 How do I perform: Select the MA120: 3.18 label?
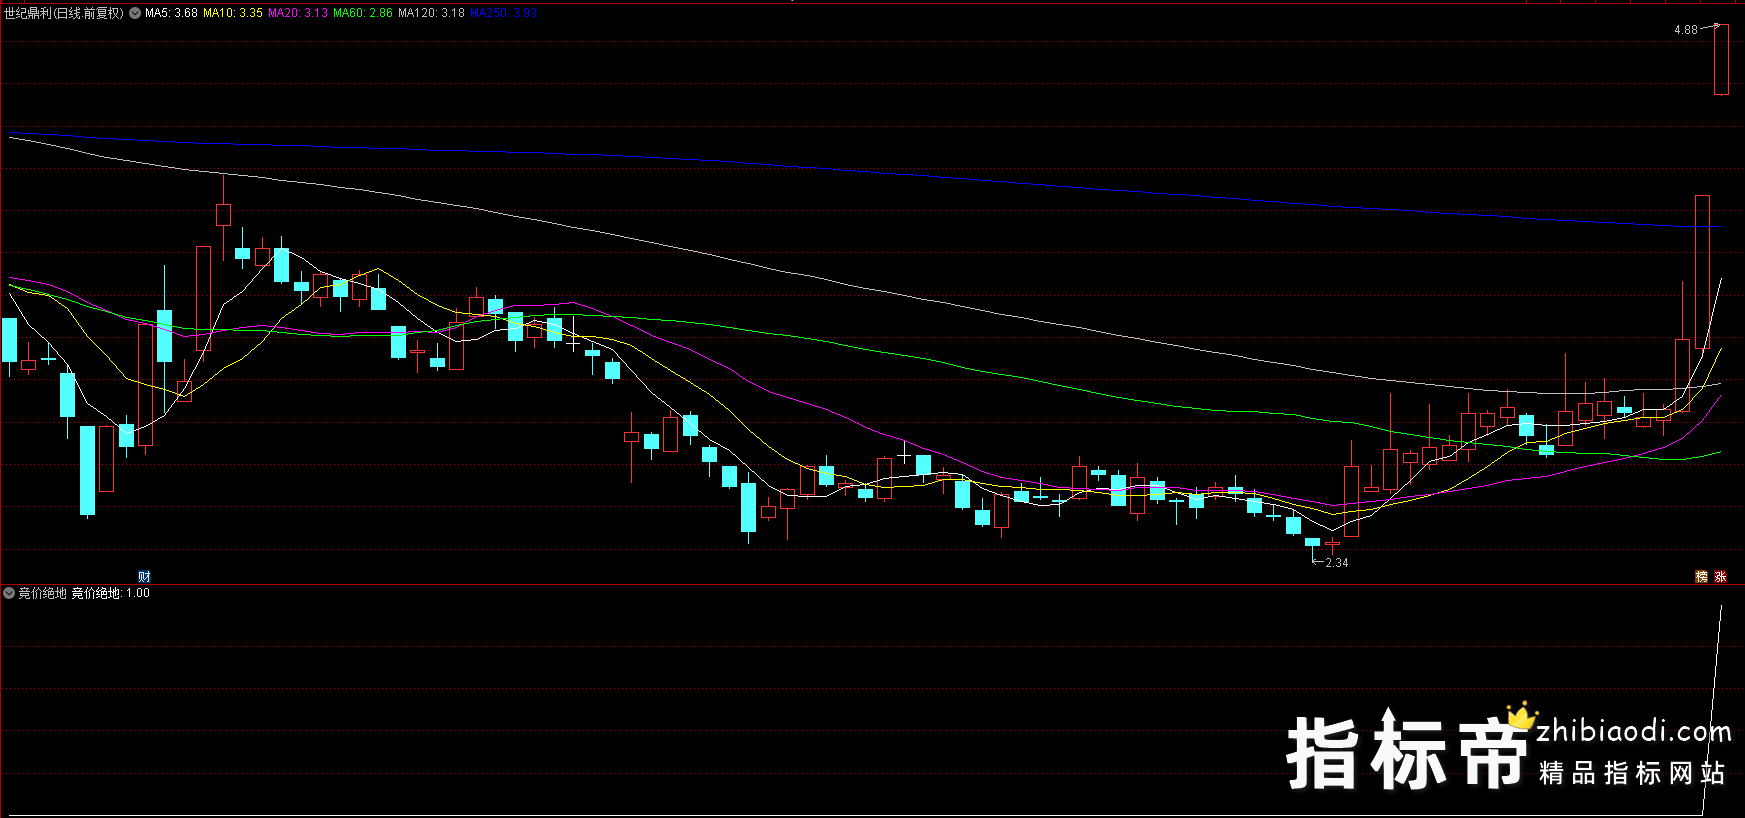click(431, 13)
